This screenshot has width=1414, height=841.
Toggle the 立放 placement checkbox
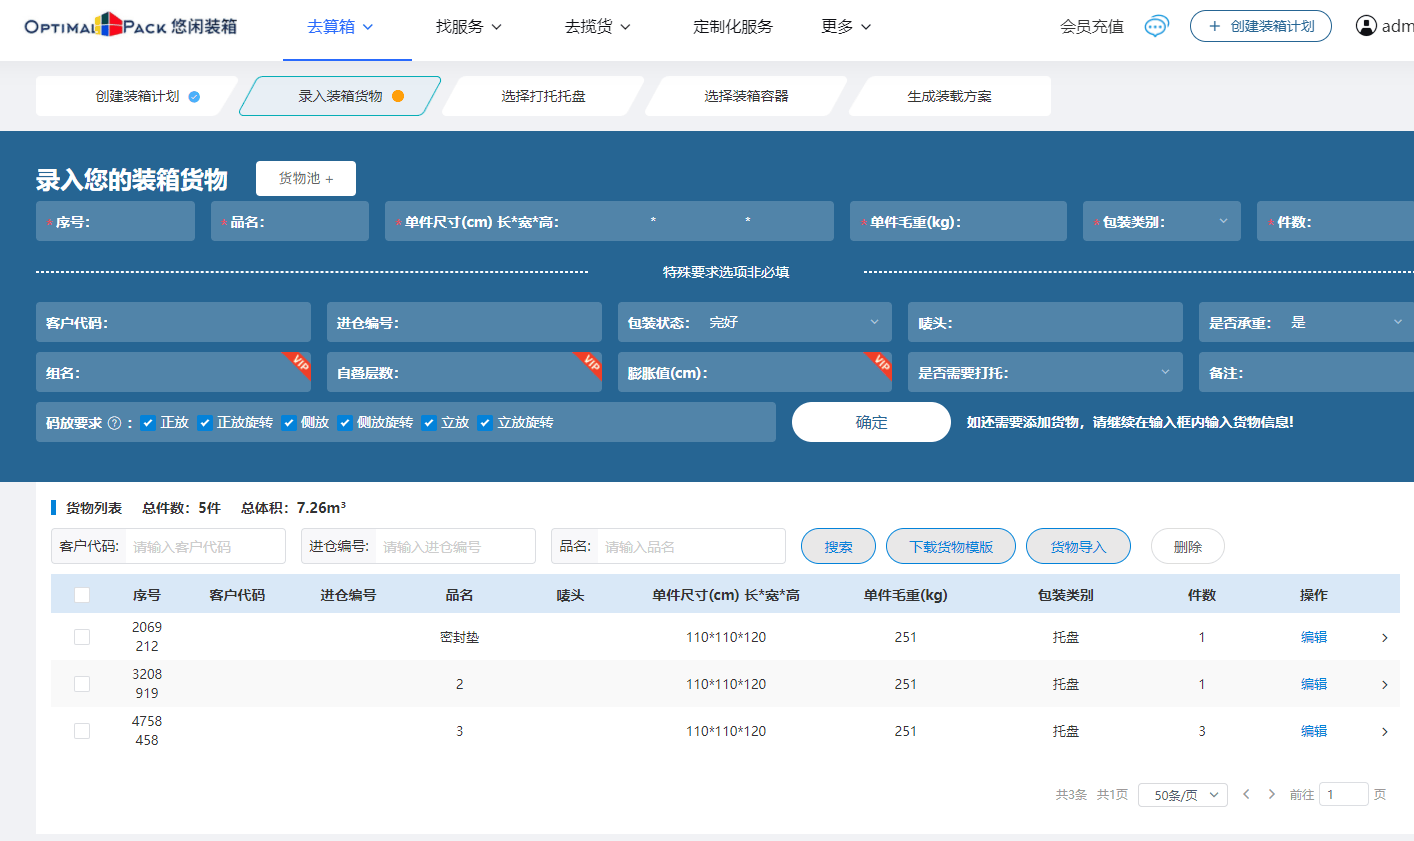429,423
